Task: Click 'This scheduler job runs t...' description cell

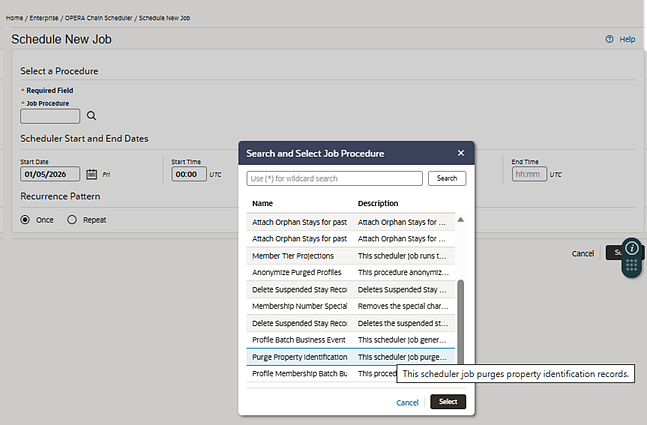Action: click(402, 256)
